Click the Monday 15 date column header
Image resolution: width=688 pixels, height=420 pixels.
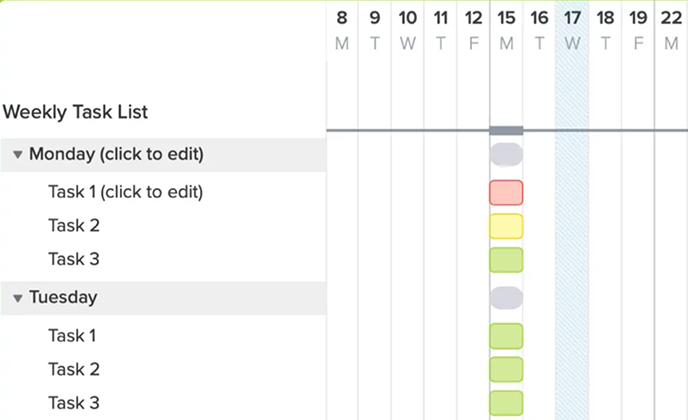(506, 29)
